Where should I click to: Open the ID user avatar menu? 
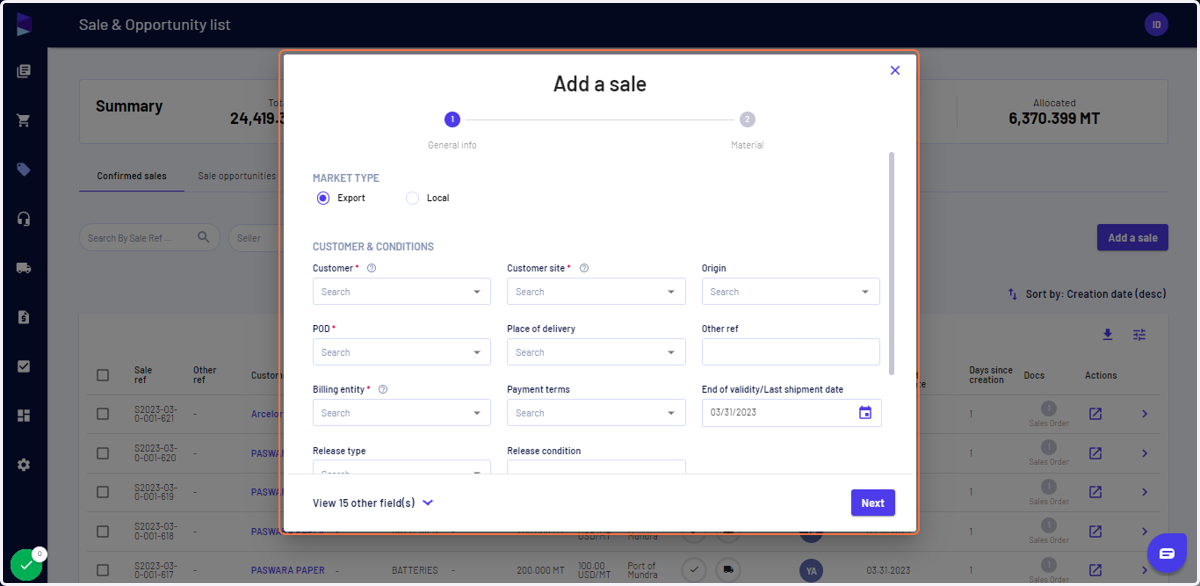[1156, 24]
